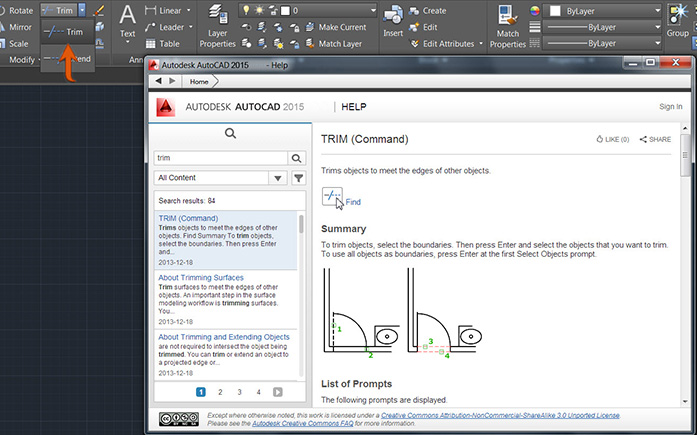
Task: Click Make Current layer button
Action: [336, 27]
